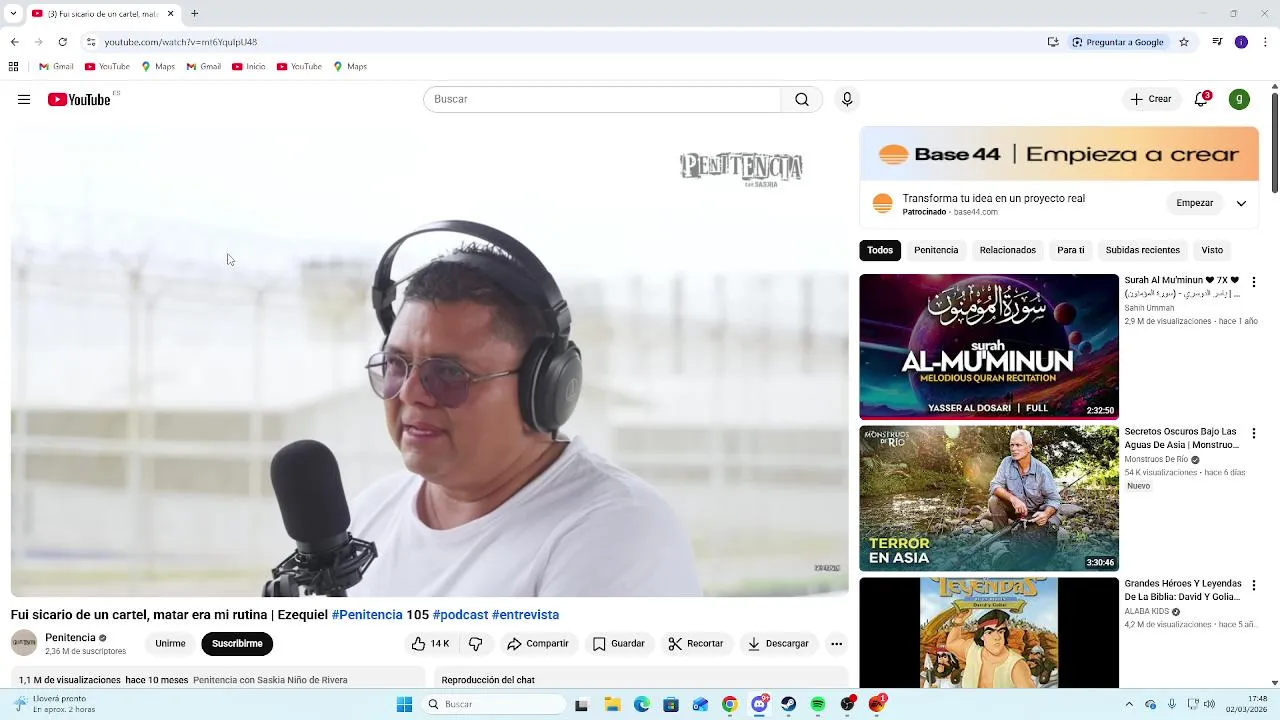The image size is (1280, 720).
Task: Open Discord from taskbar
Action: [760, 704]
